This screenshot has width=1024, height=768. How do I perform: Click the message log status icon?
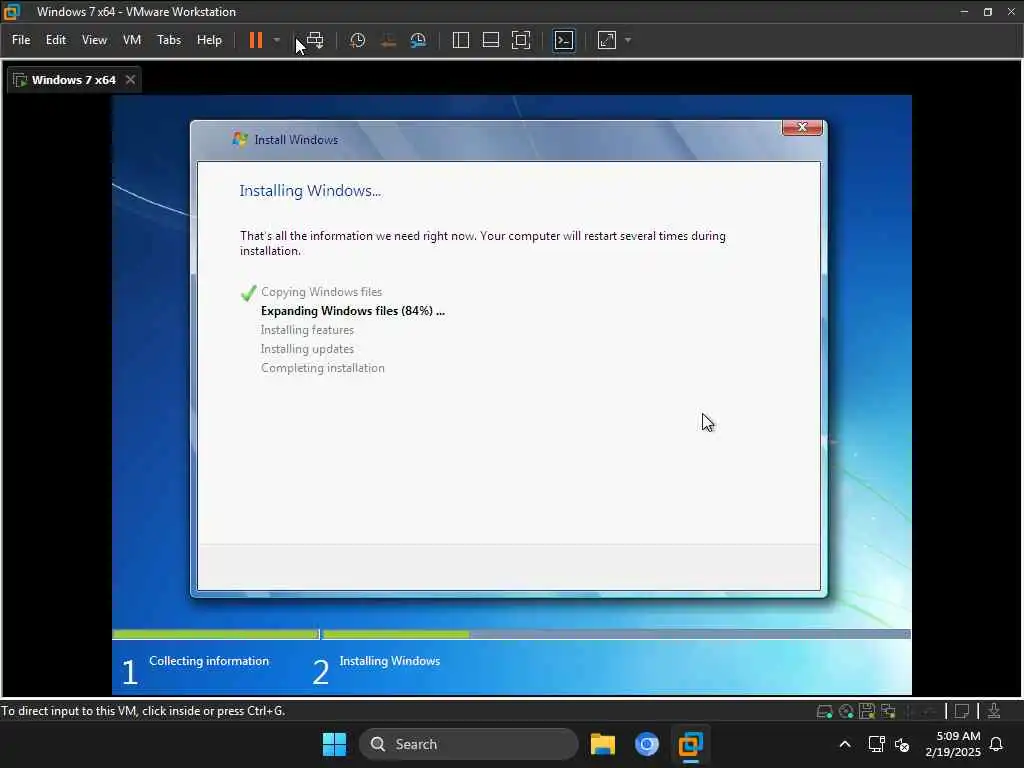[962, 711]
